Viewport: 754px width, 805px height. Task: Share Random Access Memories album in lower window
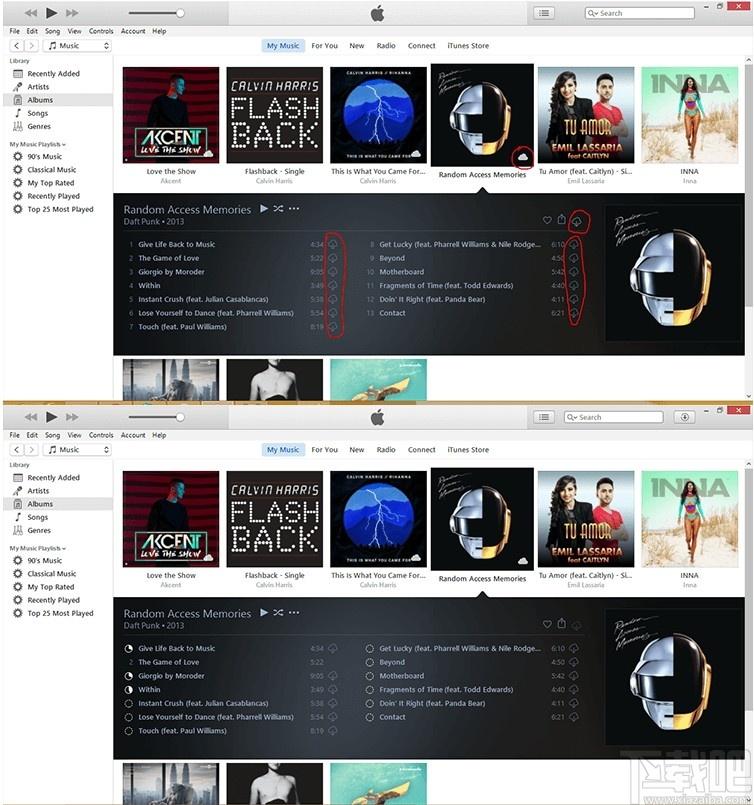(x=562, y=623)
